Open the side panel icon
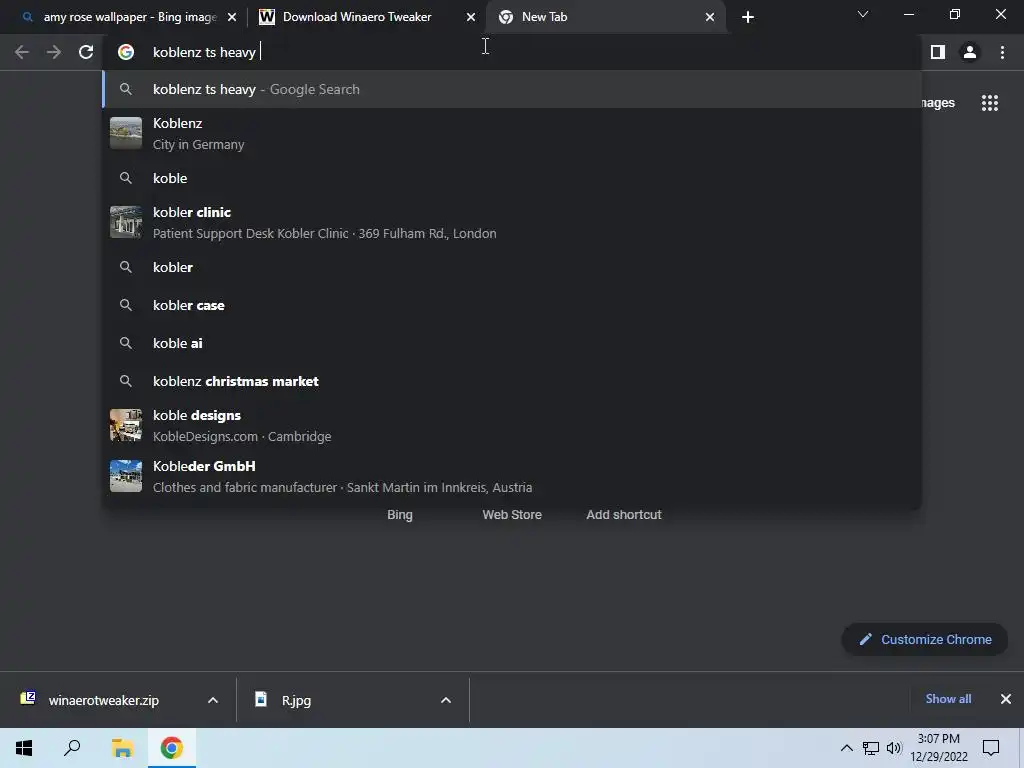Viewport: 1024px width, 768px height. (938, 52)
